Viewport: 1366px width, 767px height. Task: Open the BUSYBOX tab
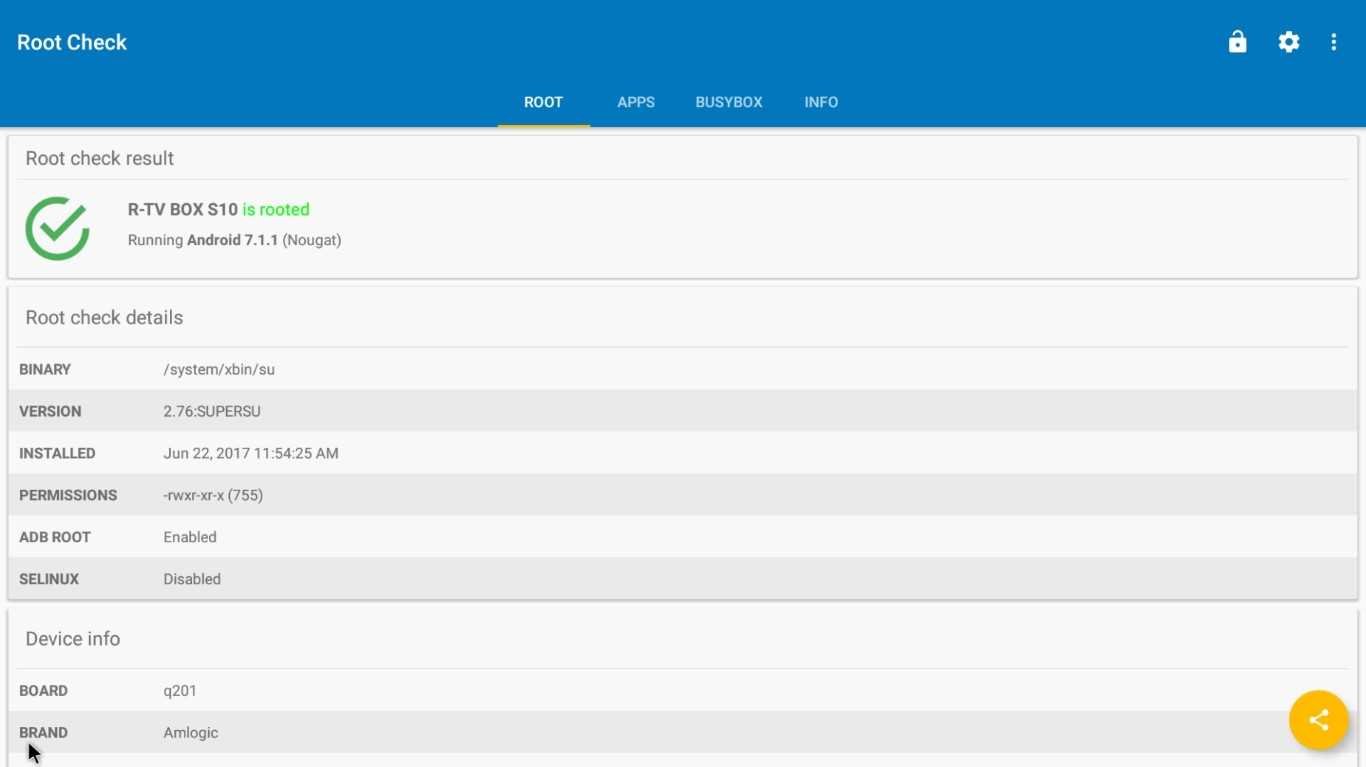click(x=729, y=102)
